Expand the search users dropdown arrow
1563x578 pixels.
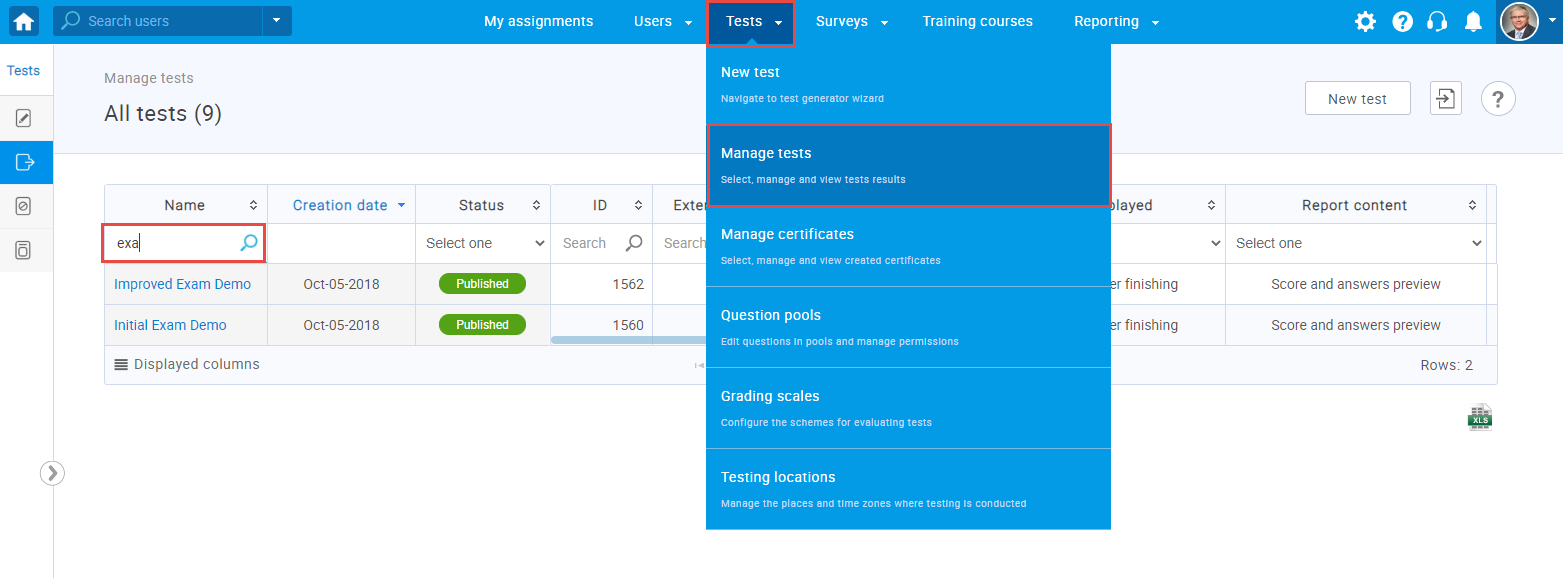tap(277, 21)
